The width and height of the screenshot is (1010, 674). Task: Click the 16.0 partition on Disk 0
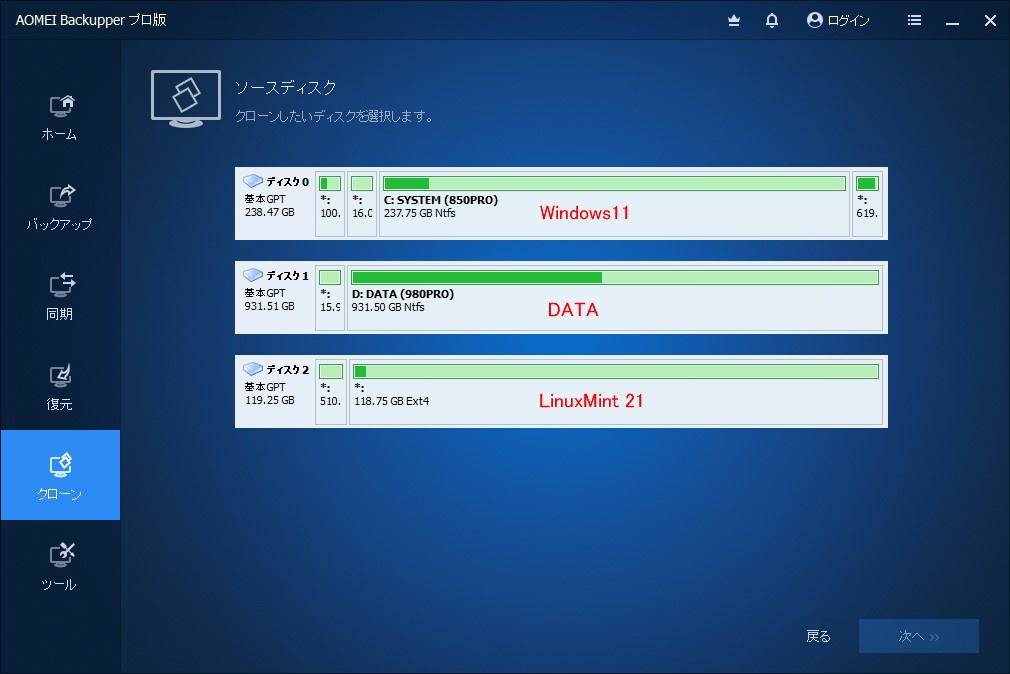point(362,204)
